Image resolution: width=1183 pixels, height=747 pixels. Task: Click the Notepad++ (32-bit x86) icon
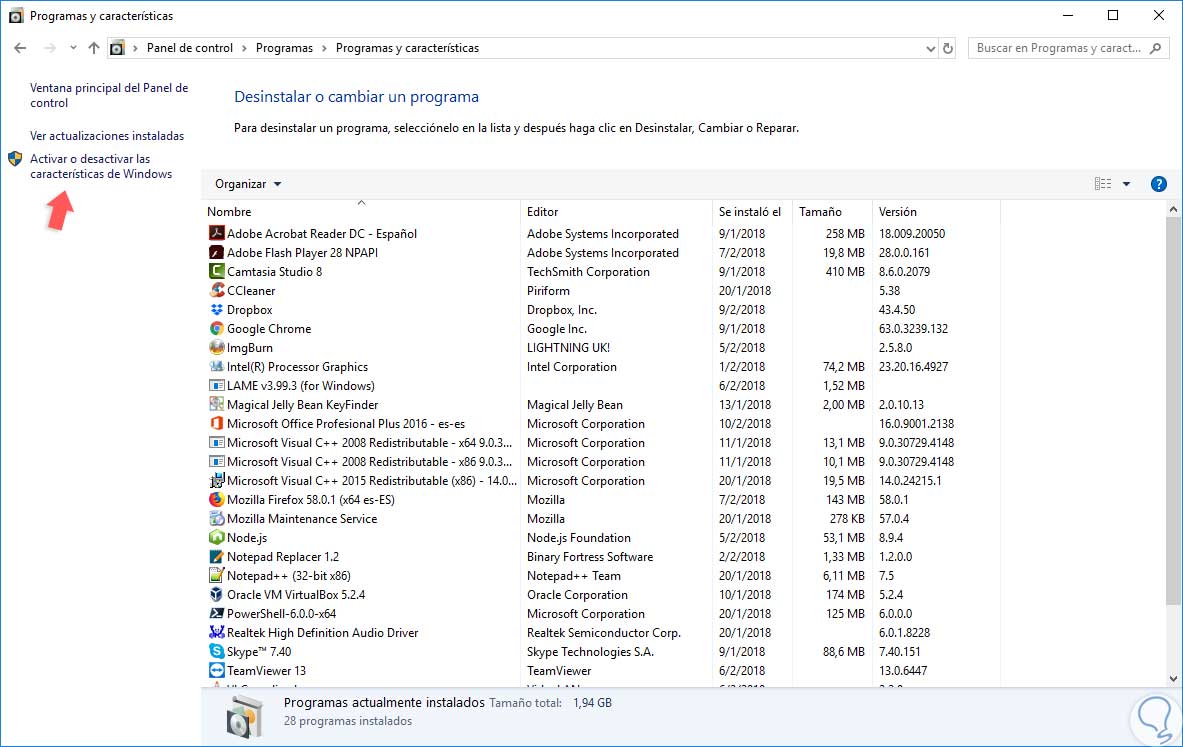[217, 575]
